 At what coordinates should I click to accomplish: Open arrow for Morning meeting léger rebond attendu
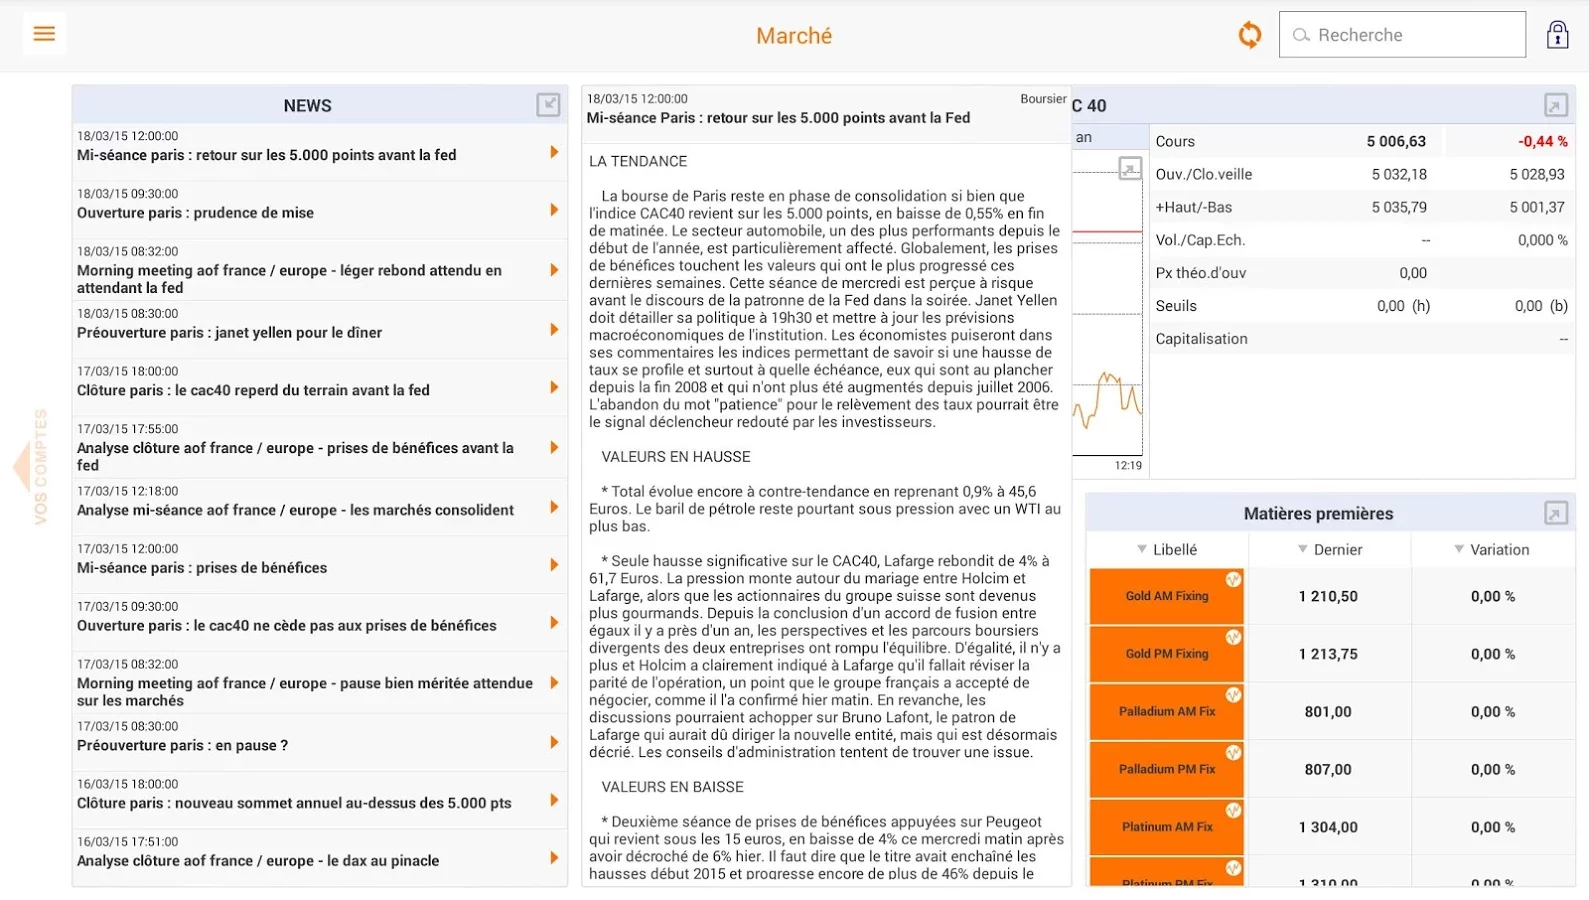coord(553,270)
